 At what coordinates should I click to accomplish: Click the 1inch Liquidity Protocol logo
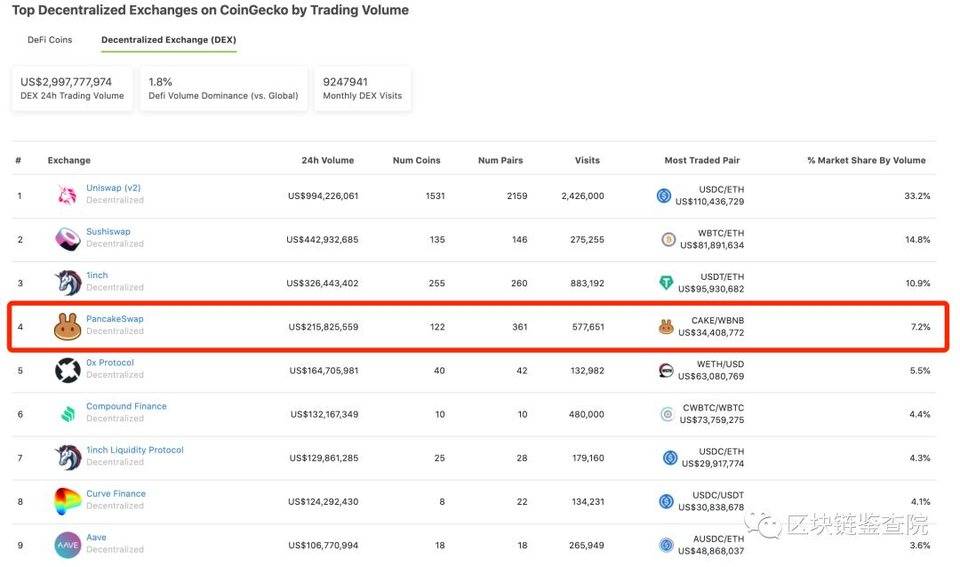pos(67,457)
